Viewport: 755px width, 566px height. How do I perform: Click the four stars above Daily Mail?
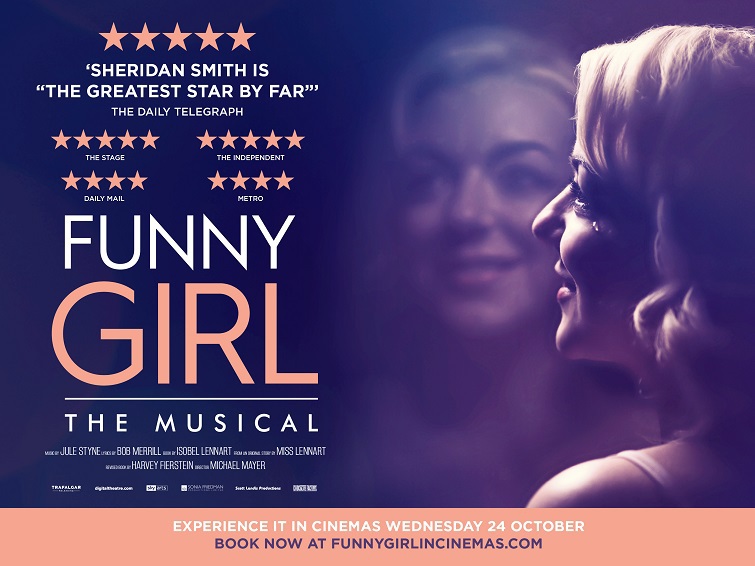[x=104, y=180]
